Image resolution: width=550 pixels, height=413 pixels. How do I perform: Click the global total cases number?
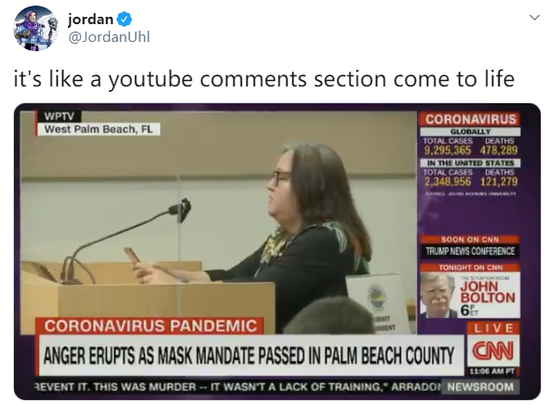(x=448, y=150)
